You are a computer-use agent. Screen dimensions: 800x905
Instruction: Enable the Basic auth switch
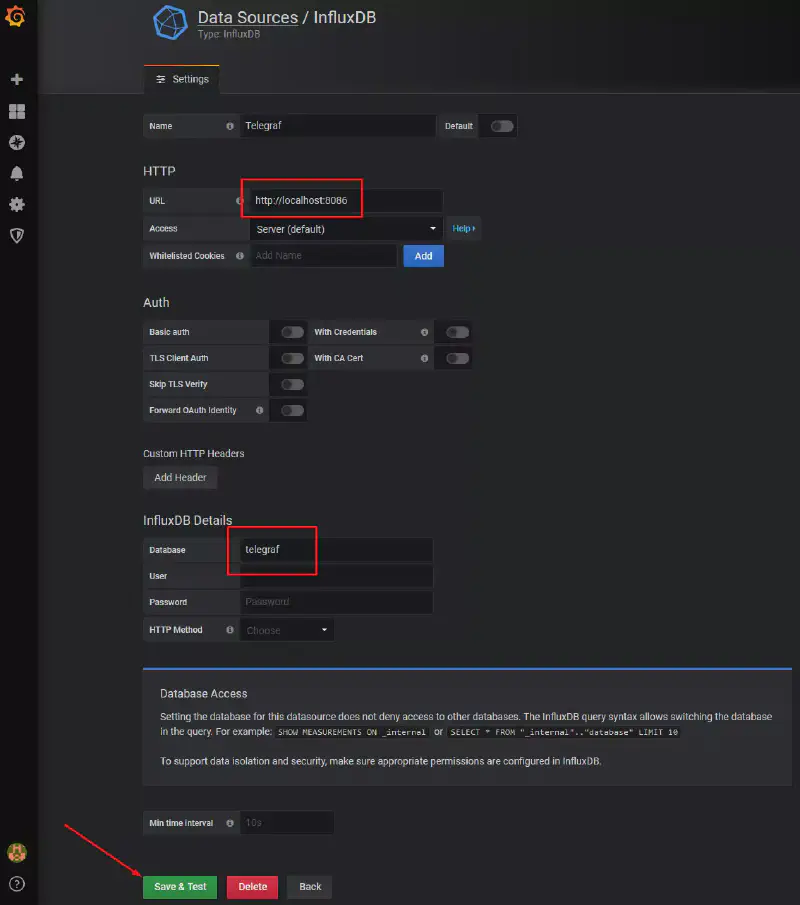[x=292, y=332]
